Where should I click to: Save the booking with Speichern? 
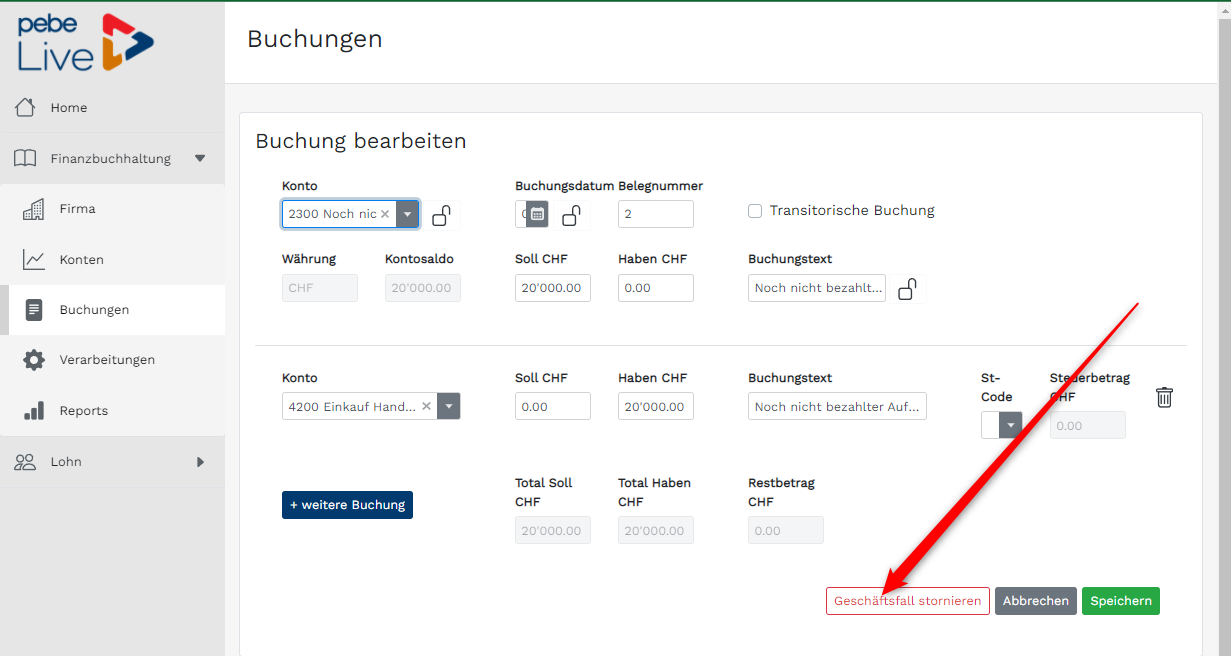click(x=1120, y=601)
